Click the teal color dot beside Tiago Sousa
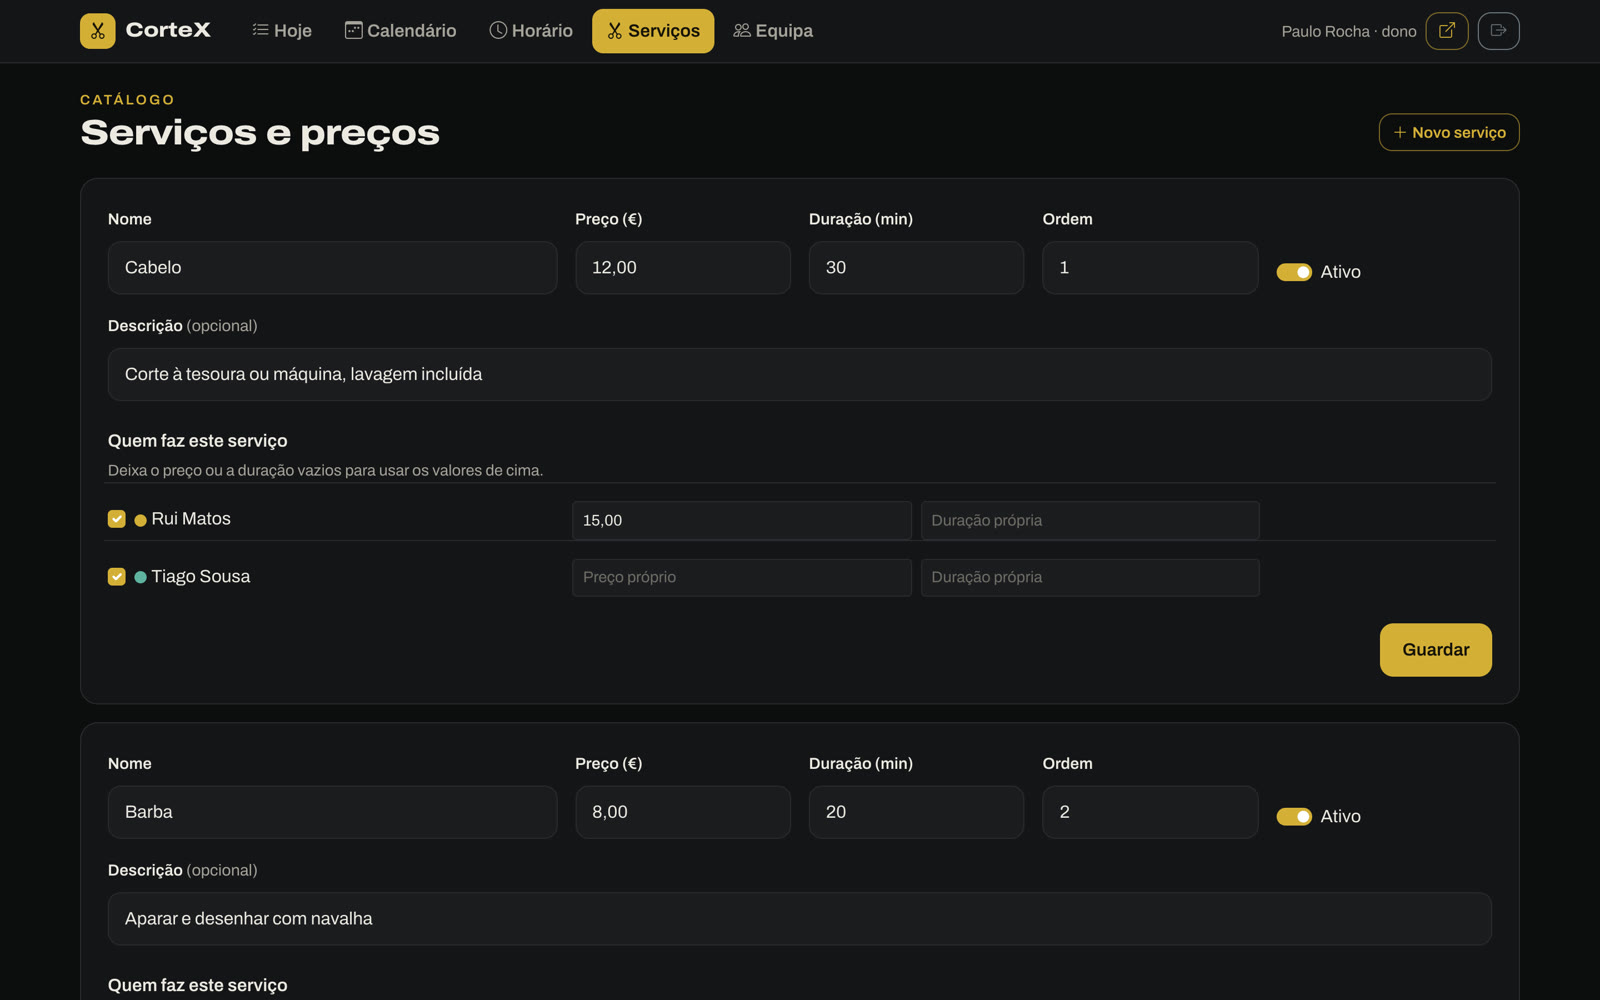1600x1000 pixels. 140,577
